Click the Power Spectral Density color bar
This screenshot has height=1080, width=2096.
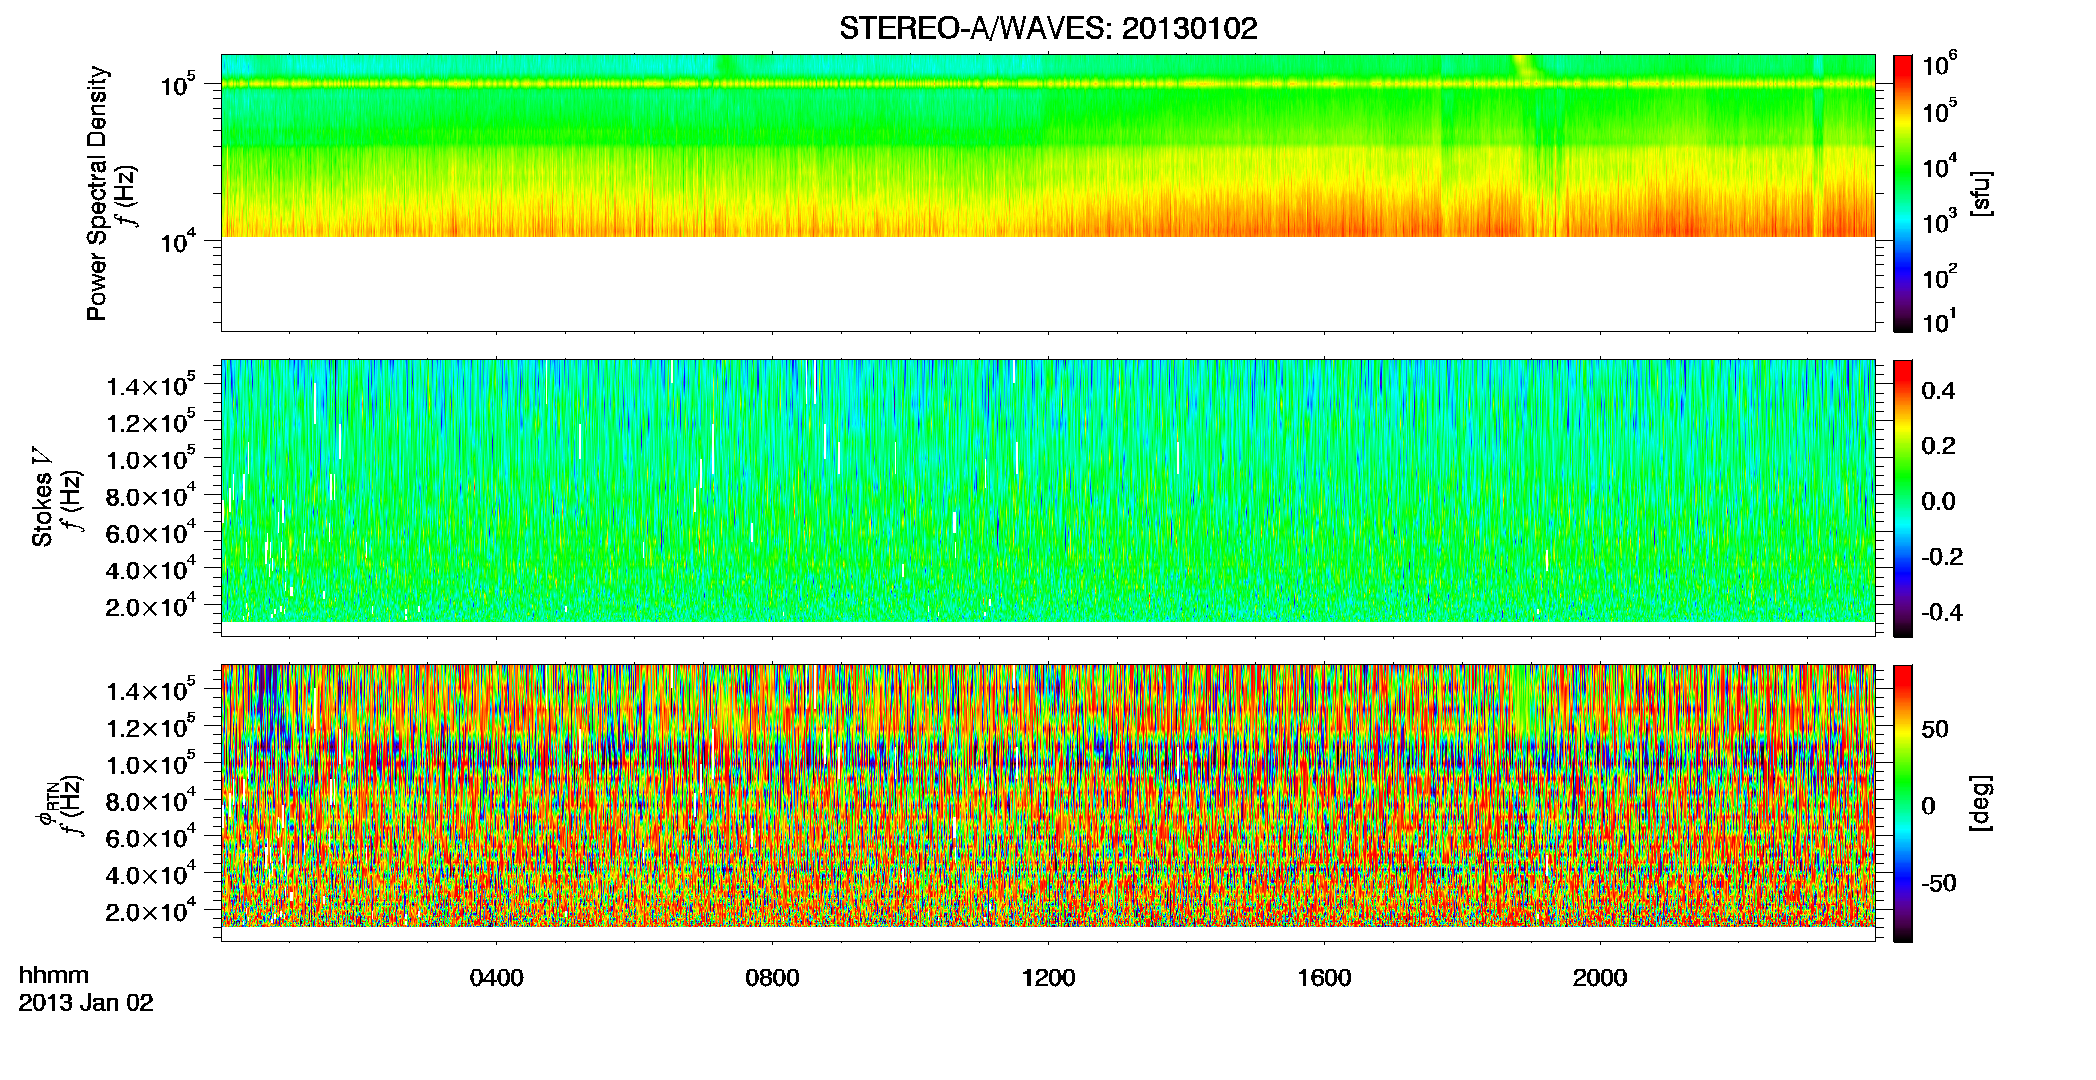click(1903, 193)
